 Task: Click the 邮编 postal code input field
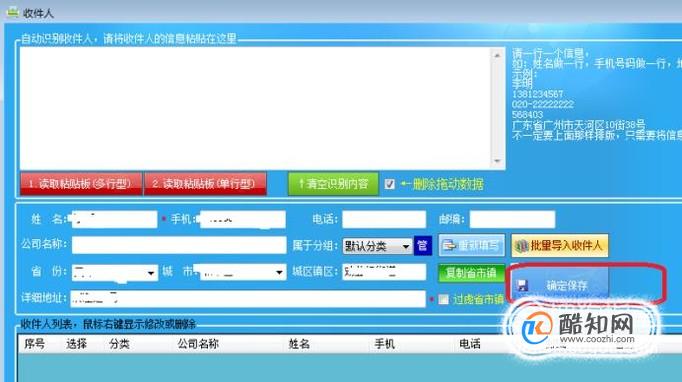pyautogui.click(x=512, y=219)
